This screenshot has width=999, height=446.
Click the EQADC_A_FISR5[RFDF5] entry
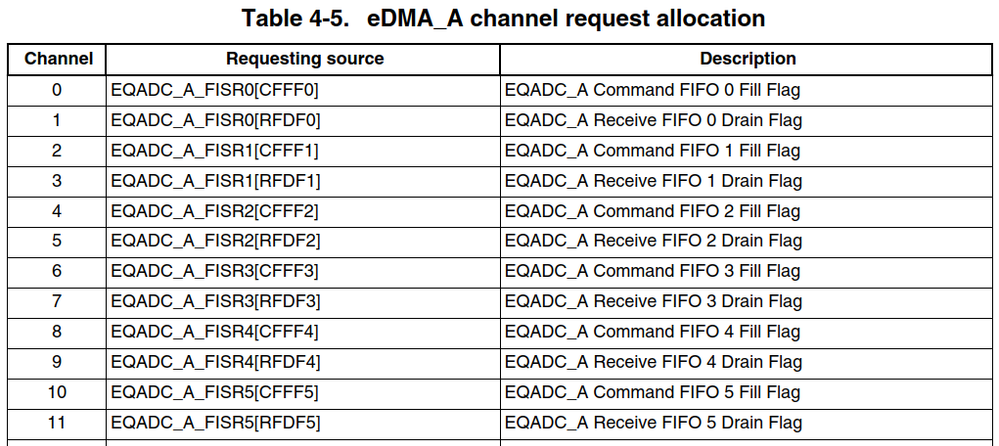tap(216, 423)
